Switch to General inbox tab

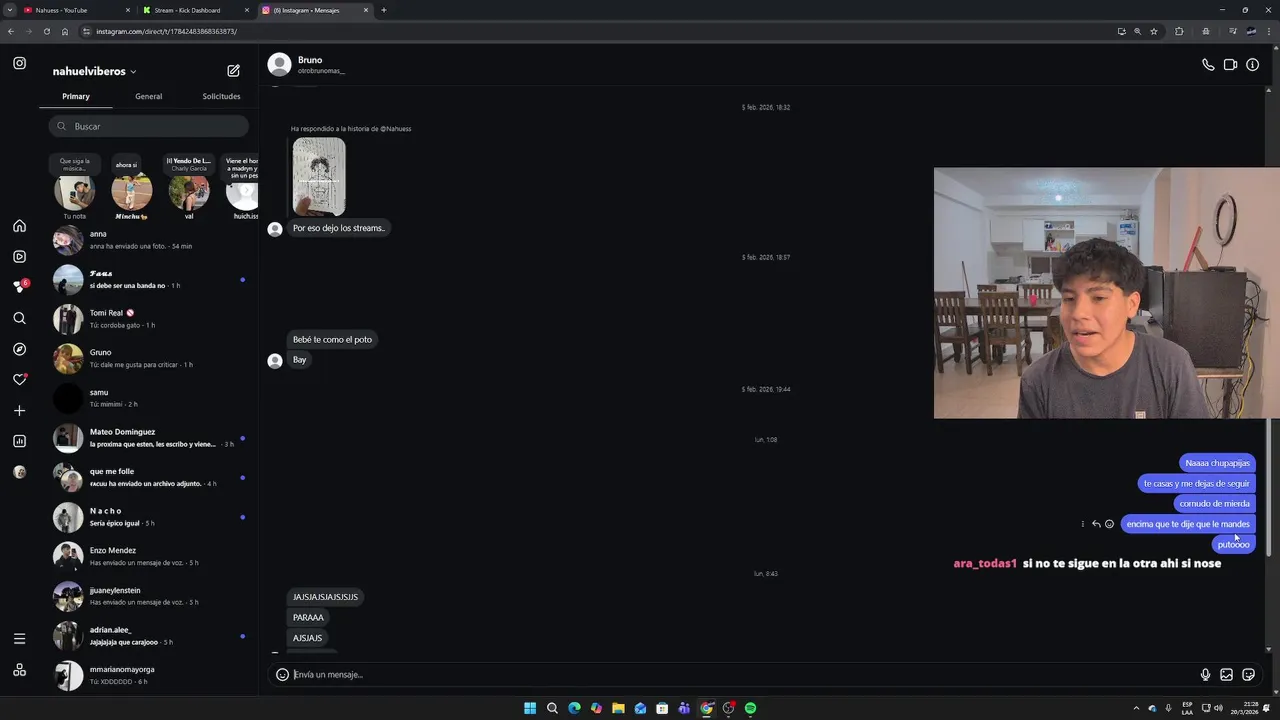pyautogui.click(x=148, y=96)
